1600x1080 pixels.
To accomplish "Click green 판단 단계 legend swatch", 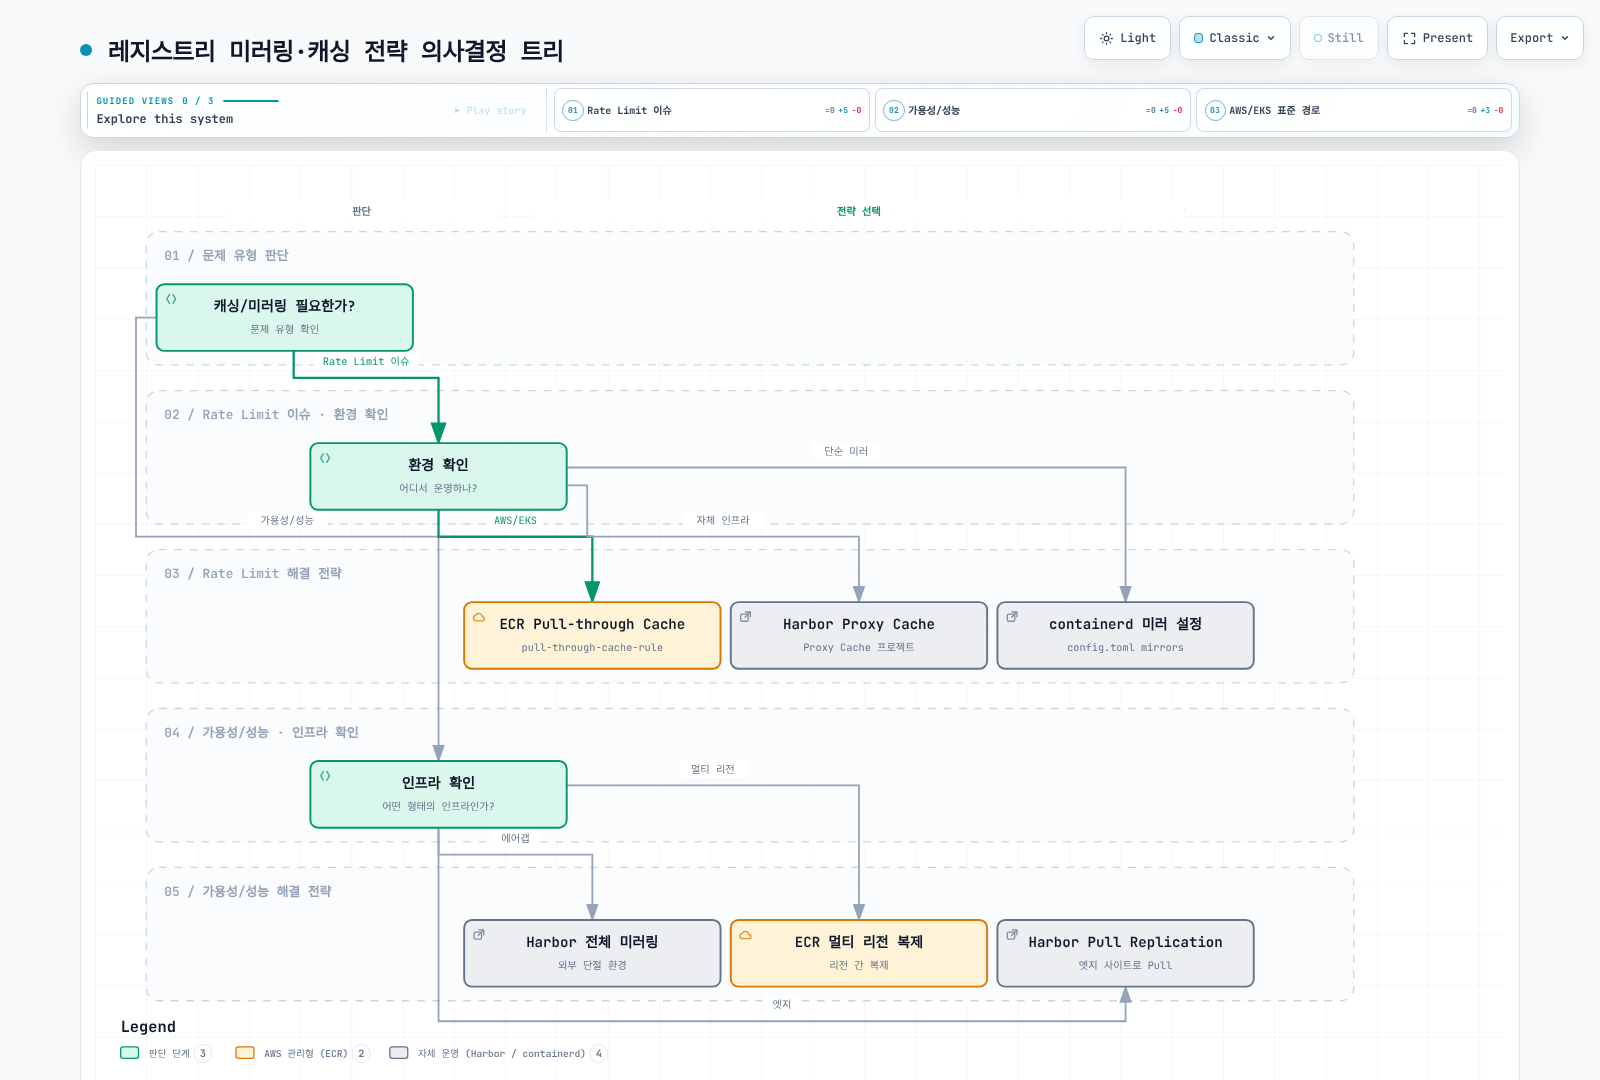I will (x=130, y=1053).
